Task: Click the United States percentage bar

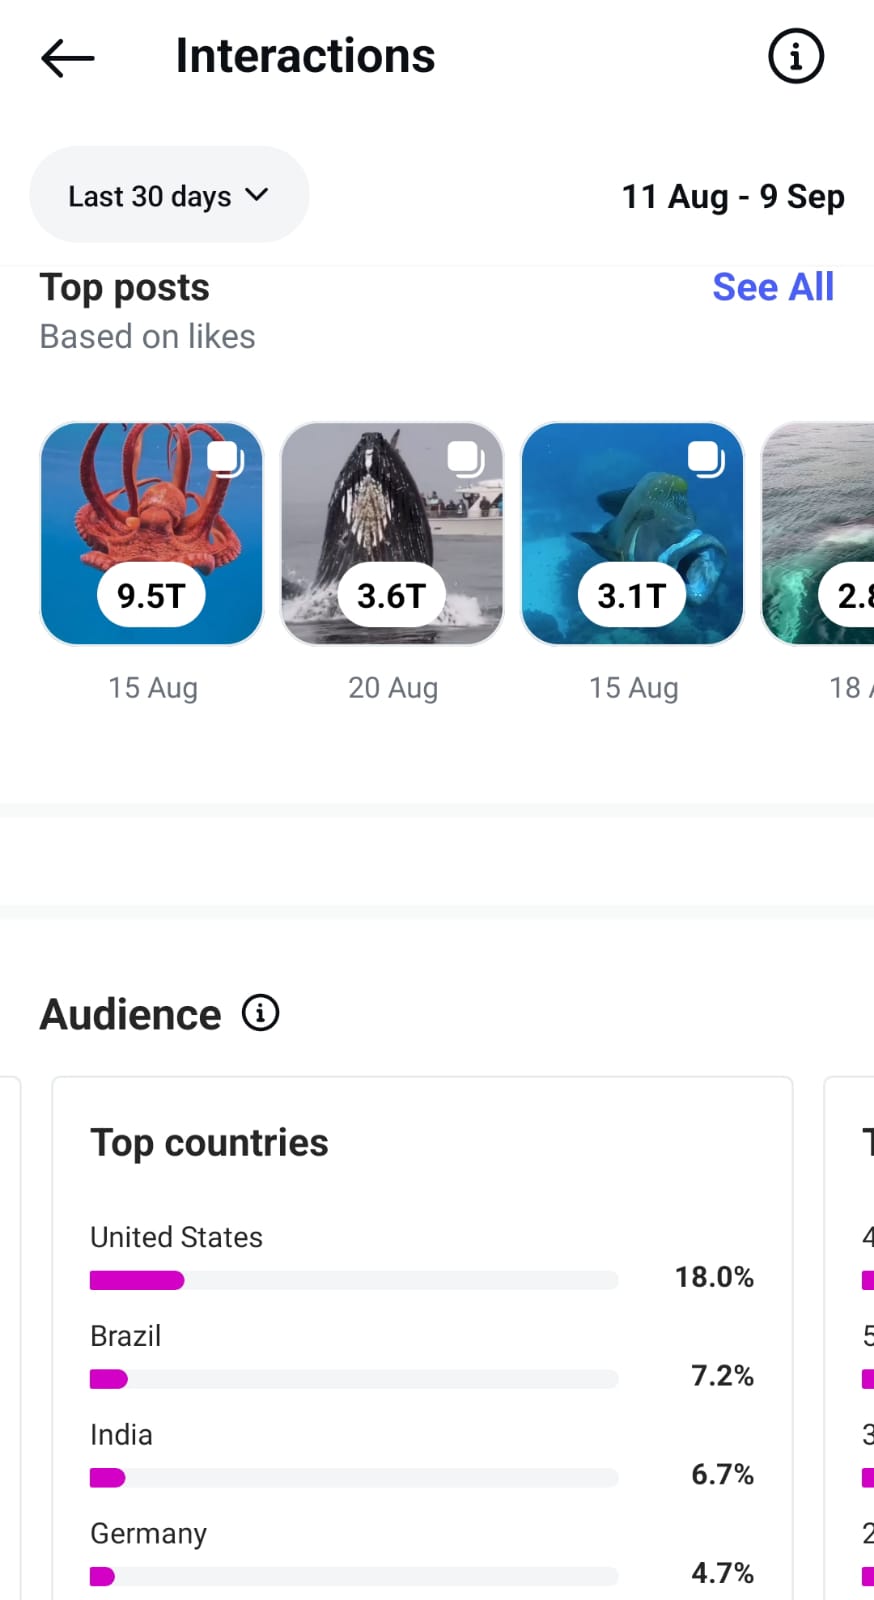Action: (x=353, y=1280)
